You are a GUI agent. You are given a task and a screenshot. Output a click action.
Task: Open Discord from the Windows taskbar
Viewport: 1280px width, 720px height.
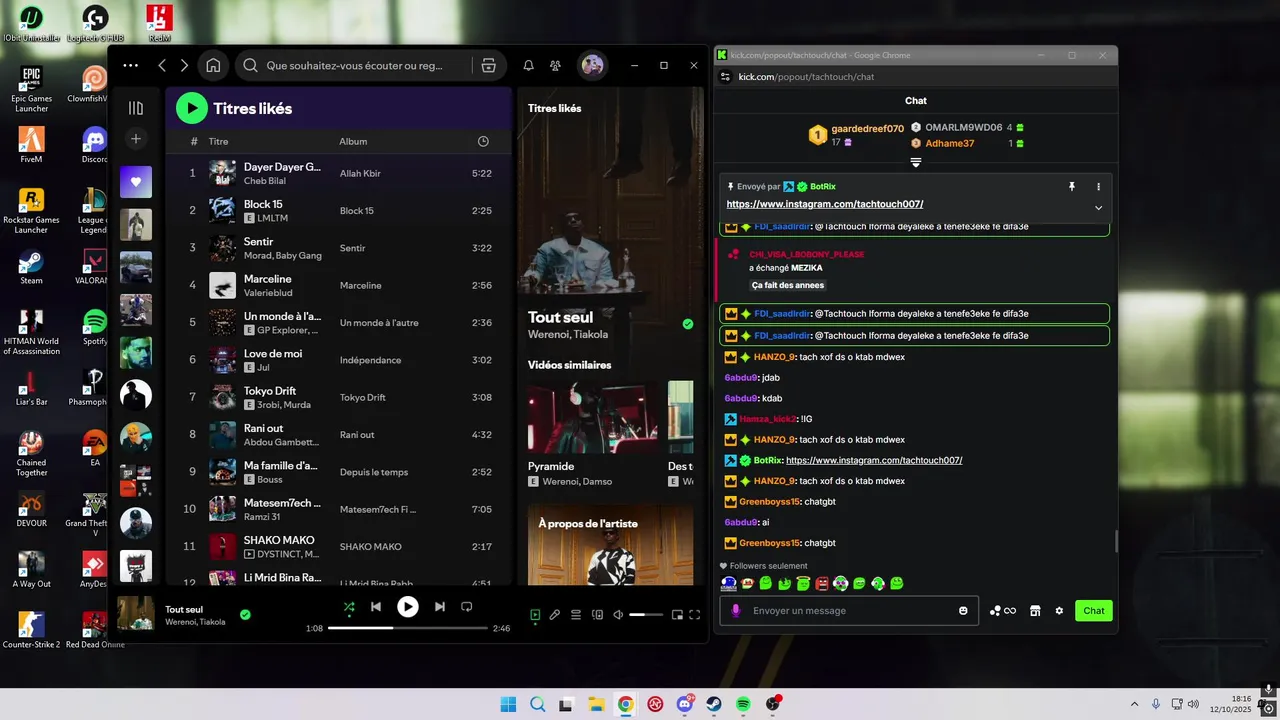[685, 704]
